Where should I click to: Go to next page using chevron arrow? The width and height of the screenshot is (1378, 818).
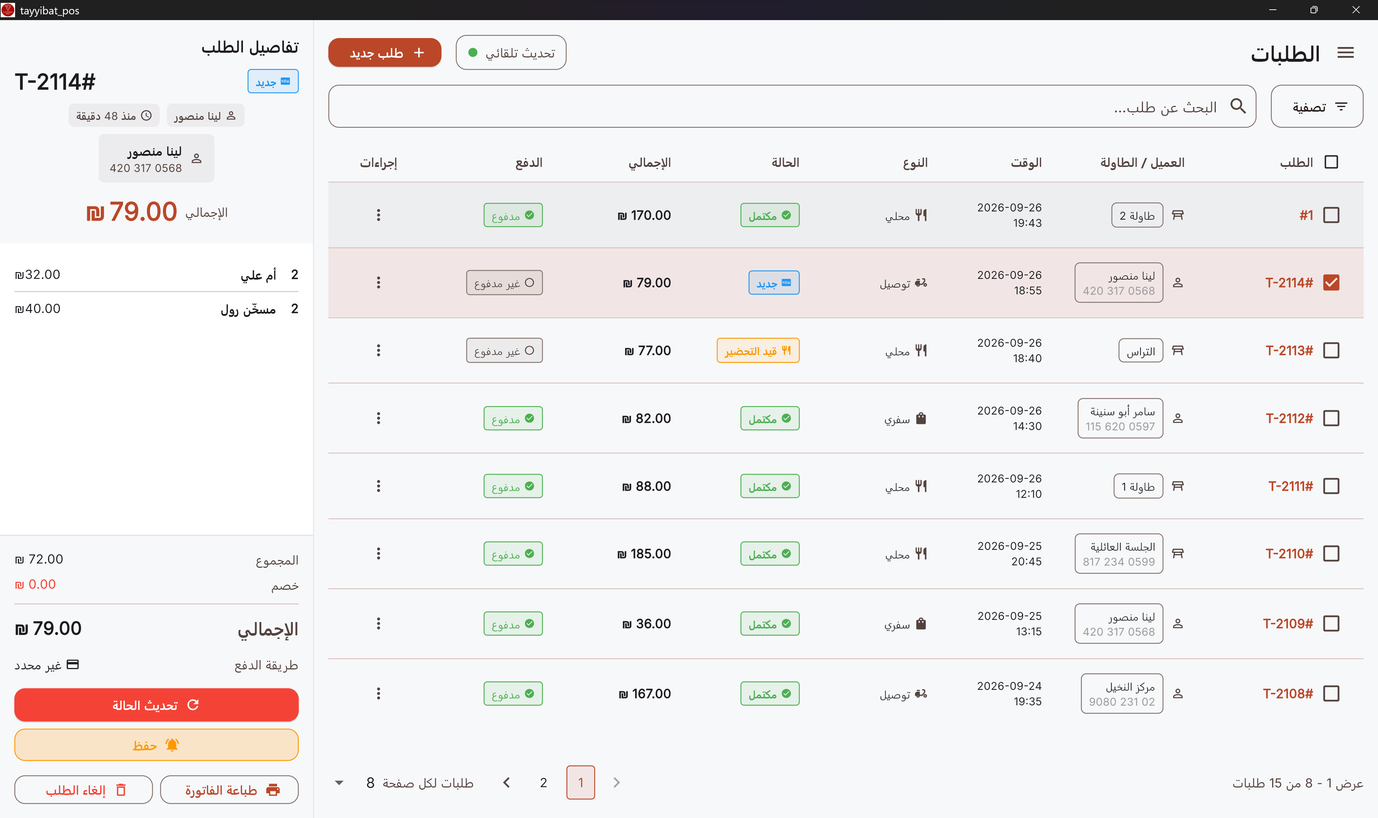pyautogui.click(x=507, y=783)
